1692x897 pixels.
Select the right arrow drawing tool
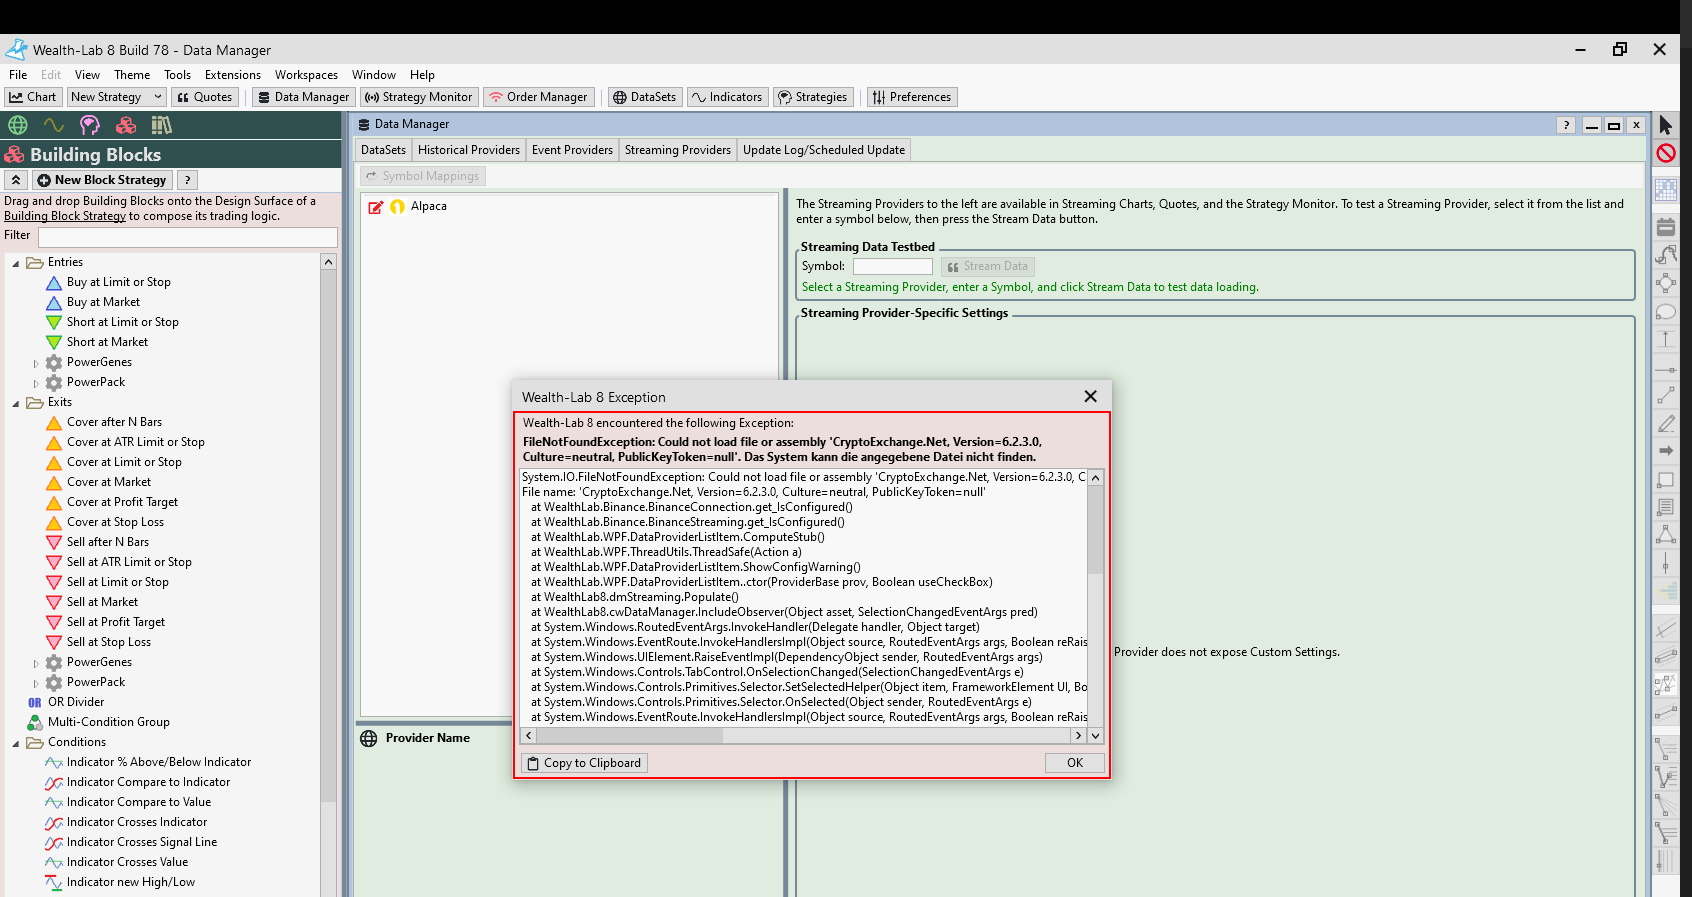1666,451
